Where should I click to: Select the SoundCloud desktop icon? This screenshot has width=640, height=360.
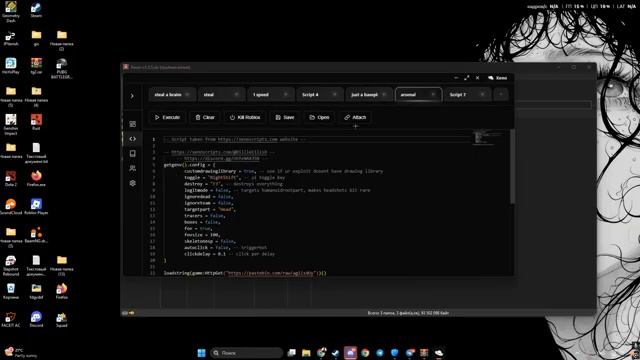11,207
